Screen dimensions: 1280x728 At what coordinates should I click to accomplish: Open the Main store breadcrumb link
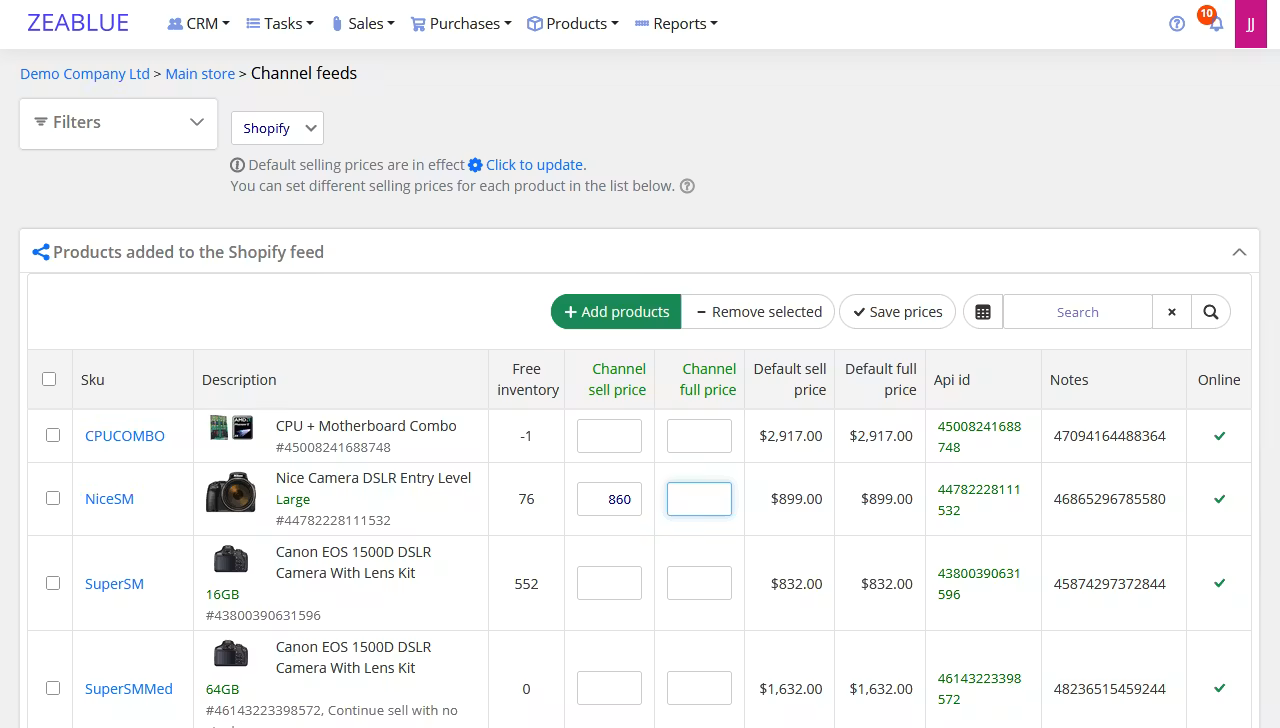(200, 74)
